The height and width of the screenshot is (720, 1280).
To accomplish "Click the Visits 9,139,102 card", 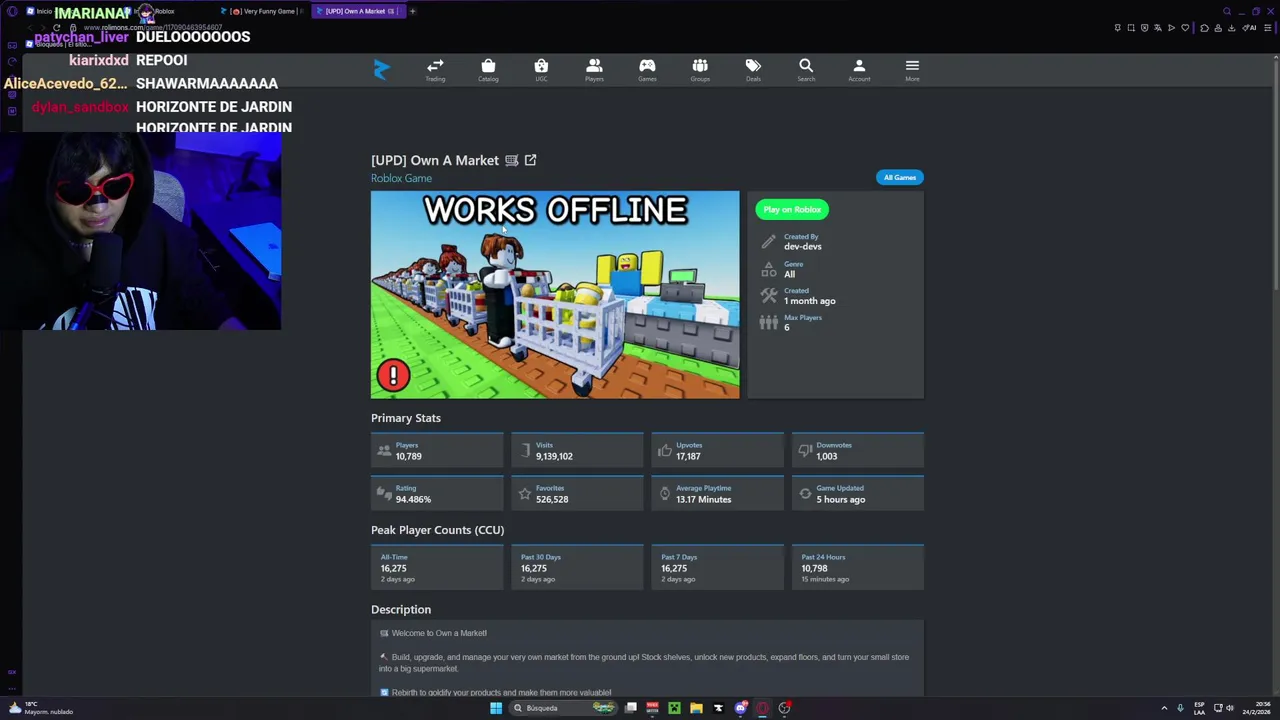I will tap(577, 450).
